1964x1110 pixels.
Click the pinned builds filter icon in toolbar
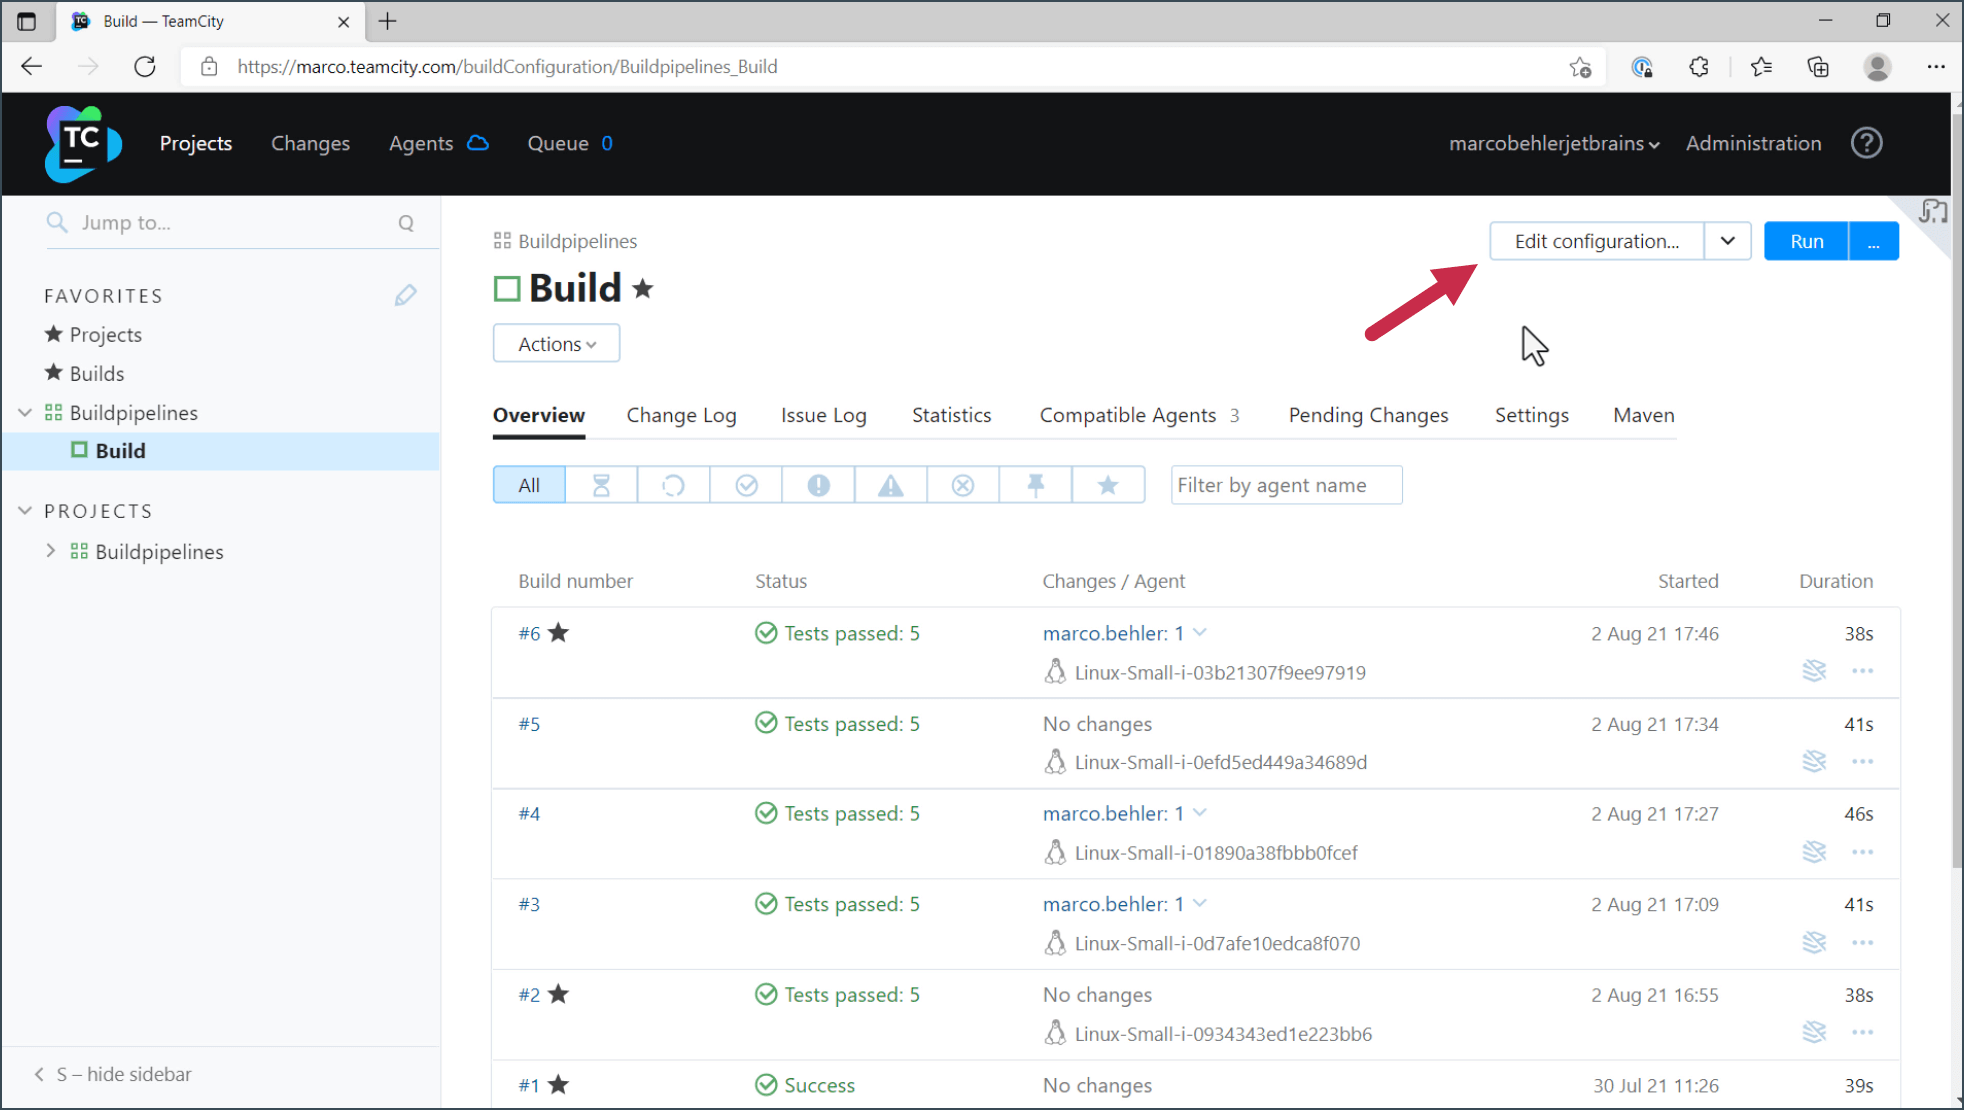1036,486
